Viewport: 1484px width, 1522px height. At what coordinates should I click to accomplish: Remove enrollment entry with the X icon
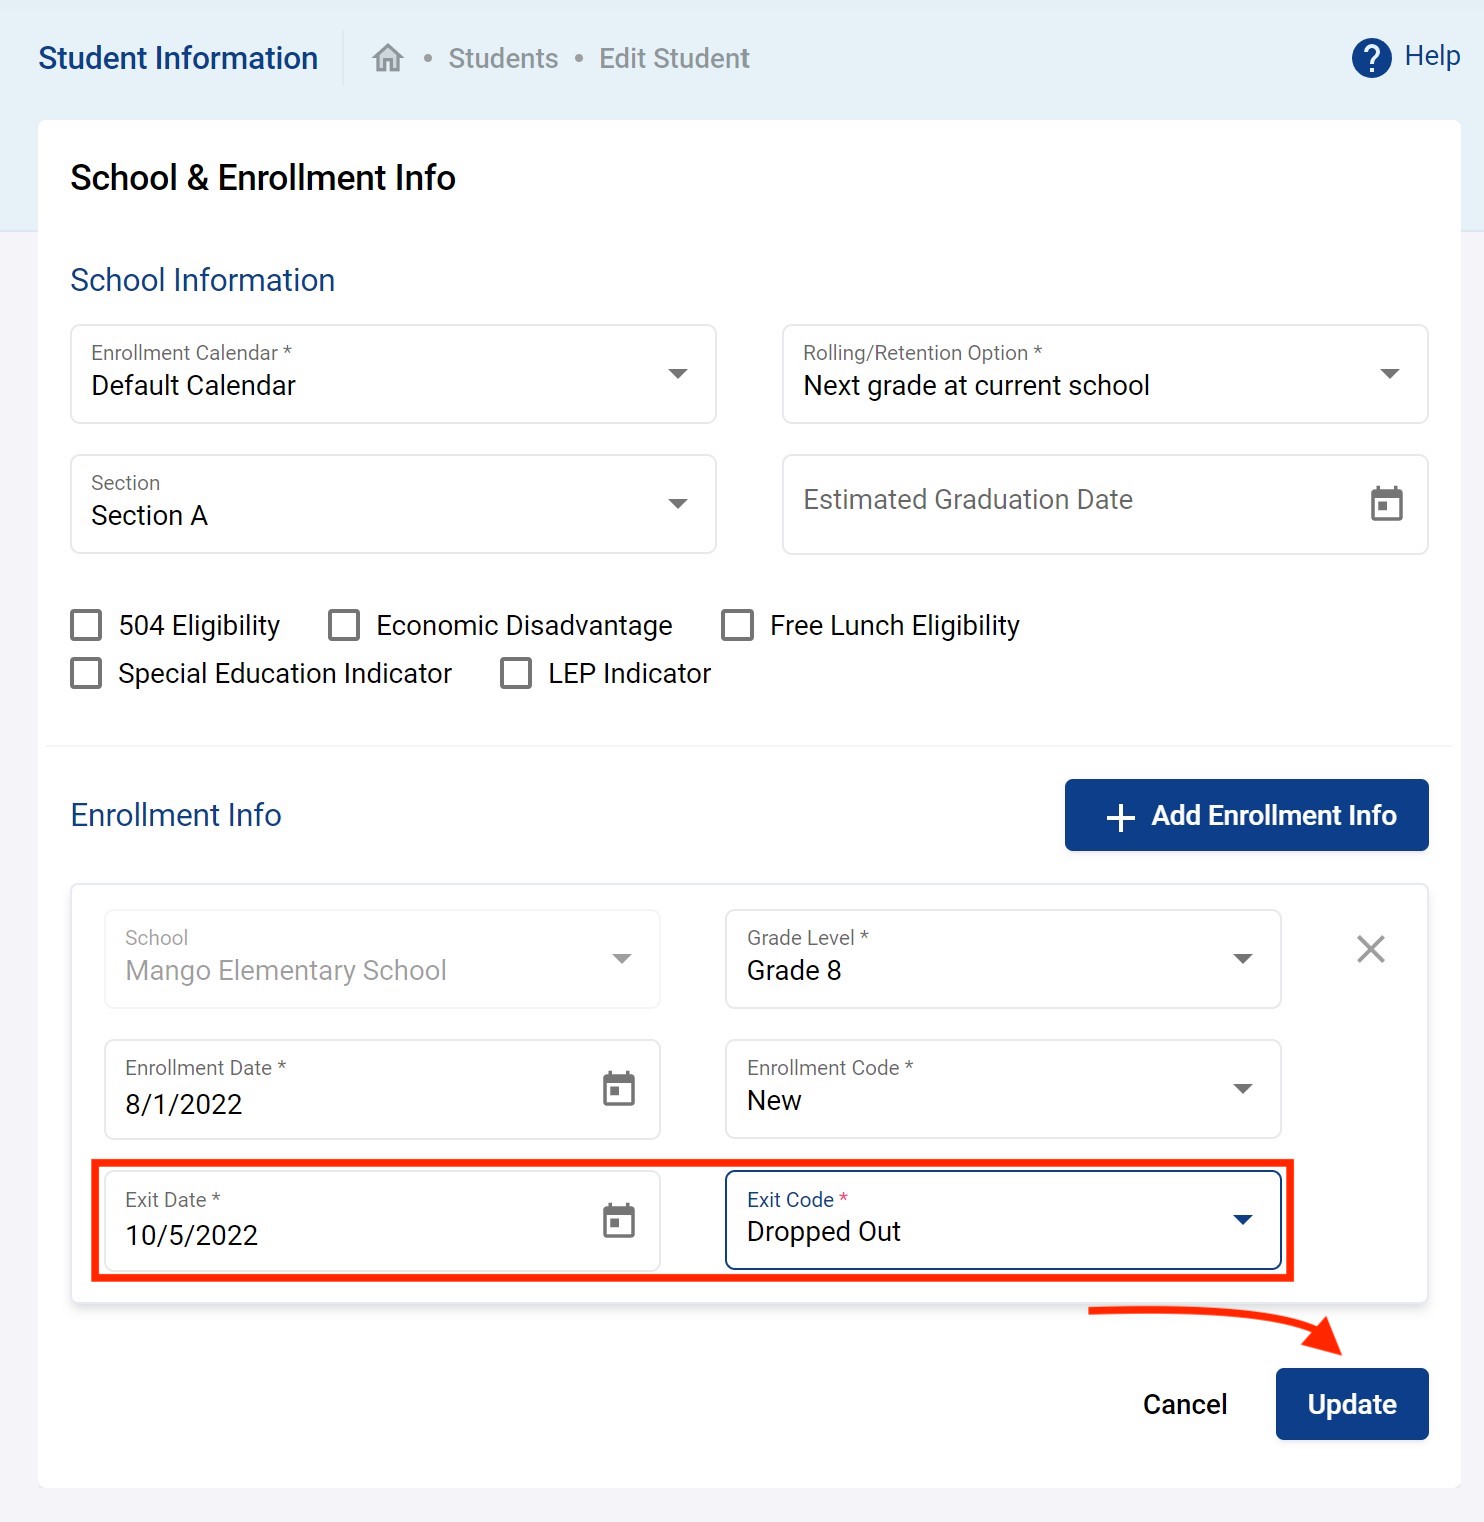click(x=1370, y=949)
